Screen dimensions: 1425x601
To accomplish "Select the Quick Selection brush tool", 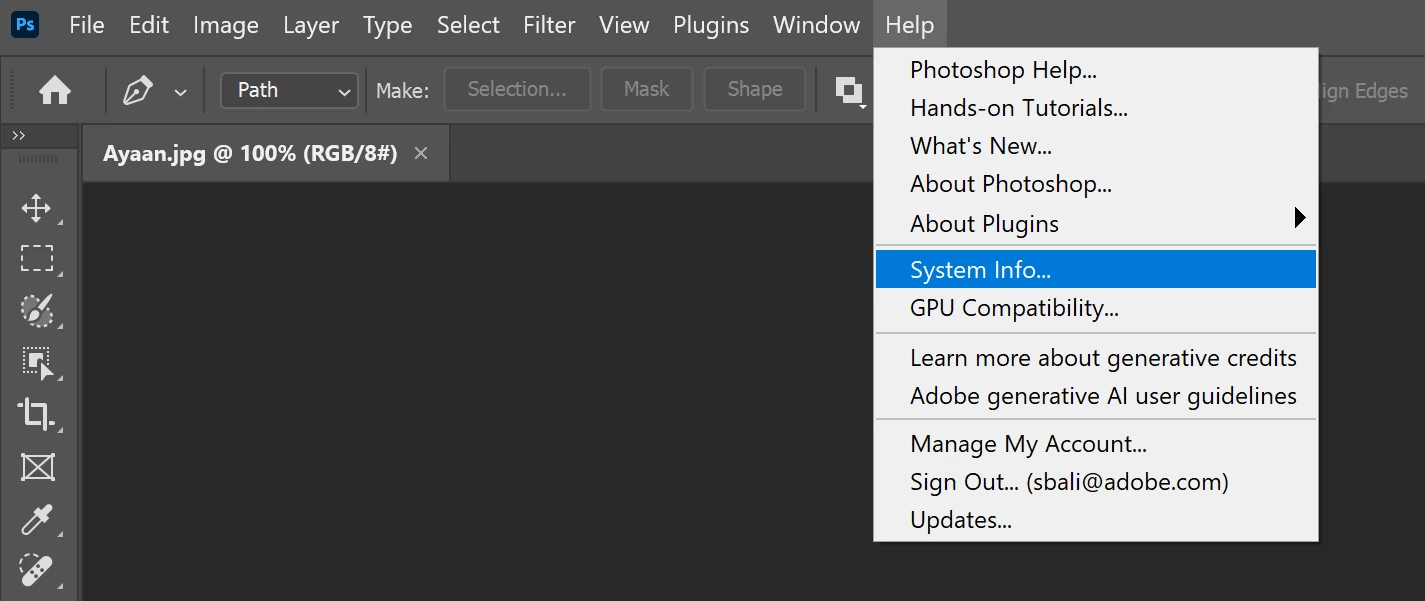I will [x=37, y=310].
